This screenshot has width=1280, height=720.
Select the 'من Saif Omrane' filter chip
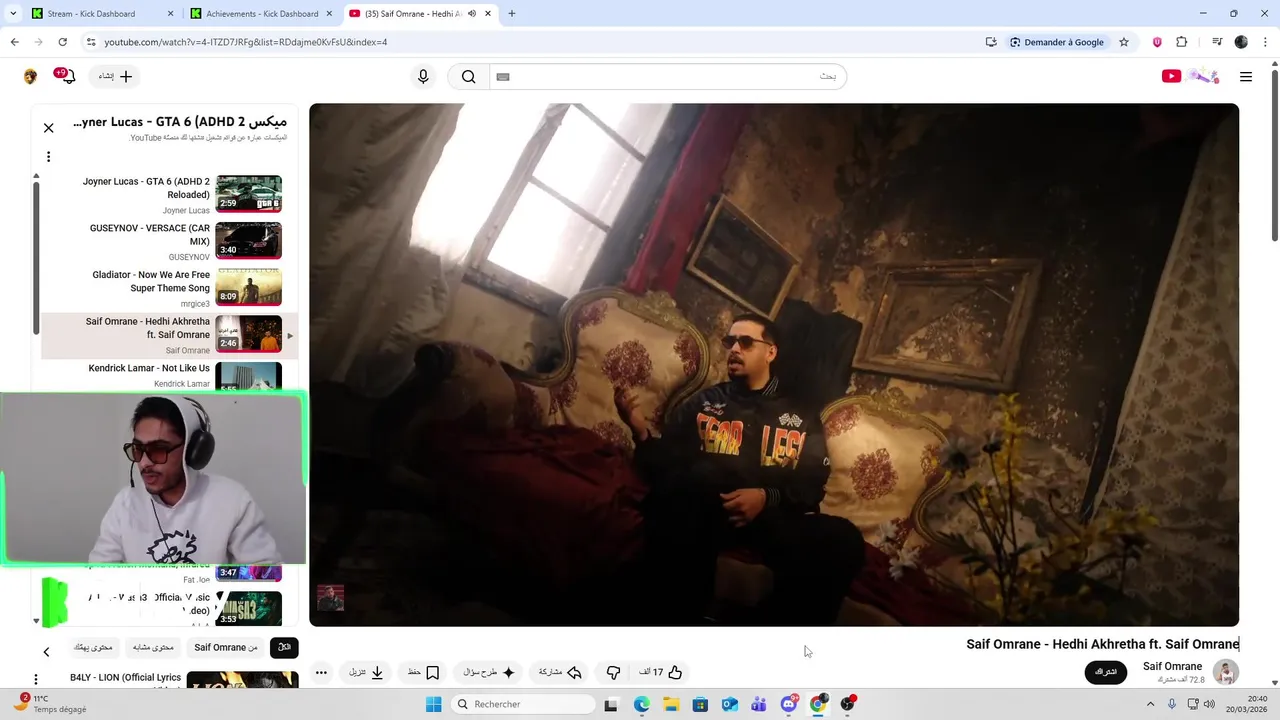click(x=226, y=647)
